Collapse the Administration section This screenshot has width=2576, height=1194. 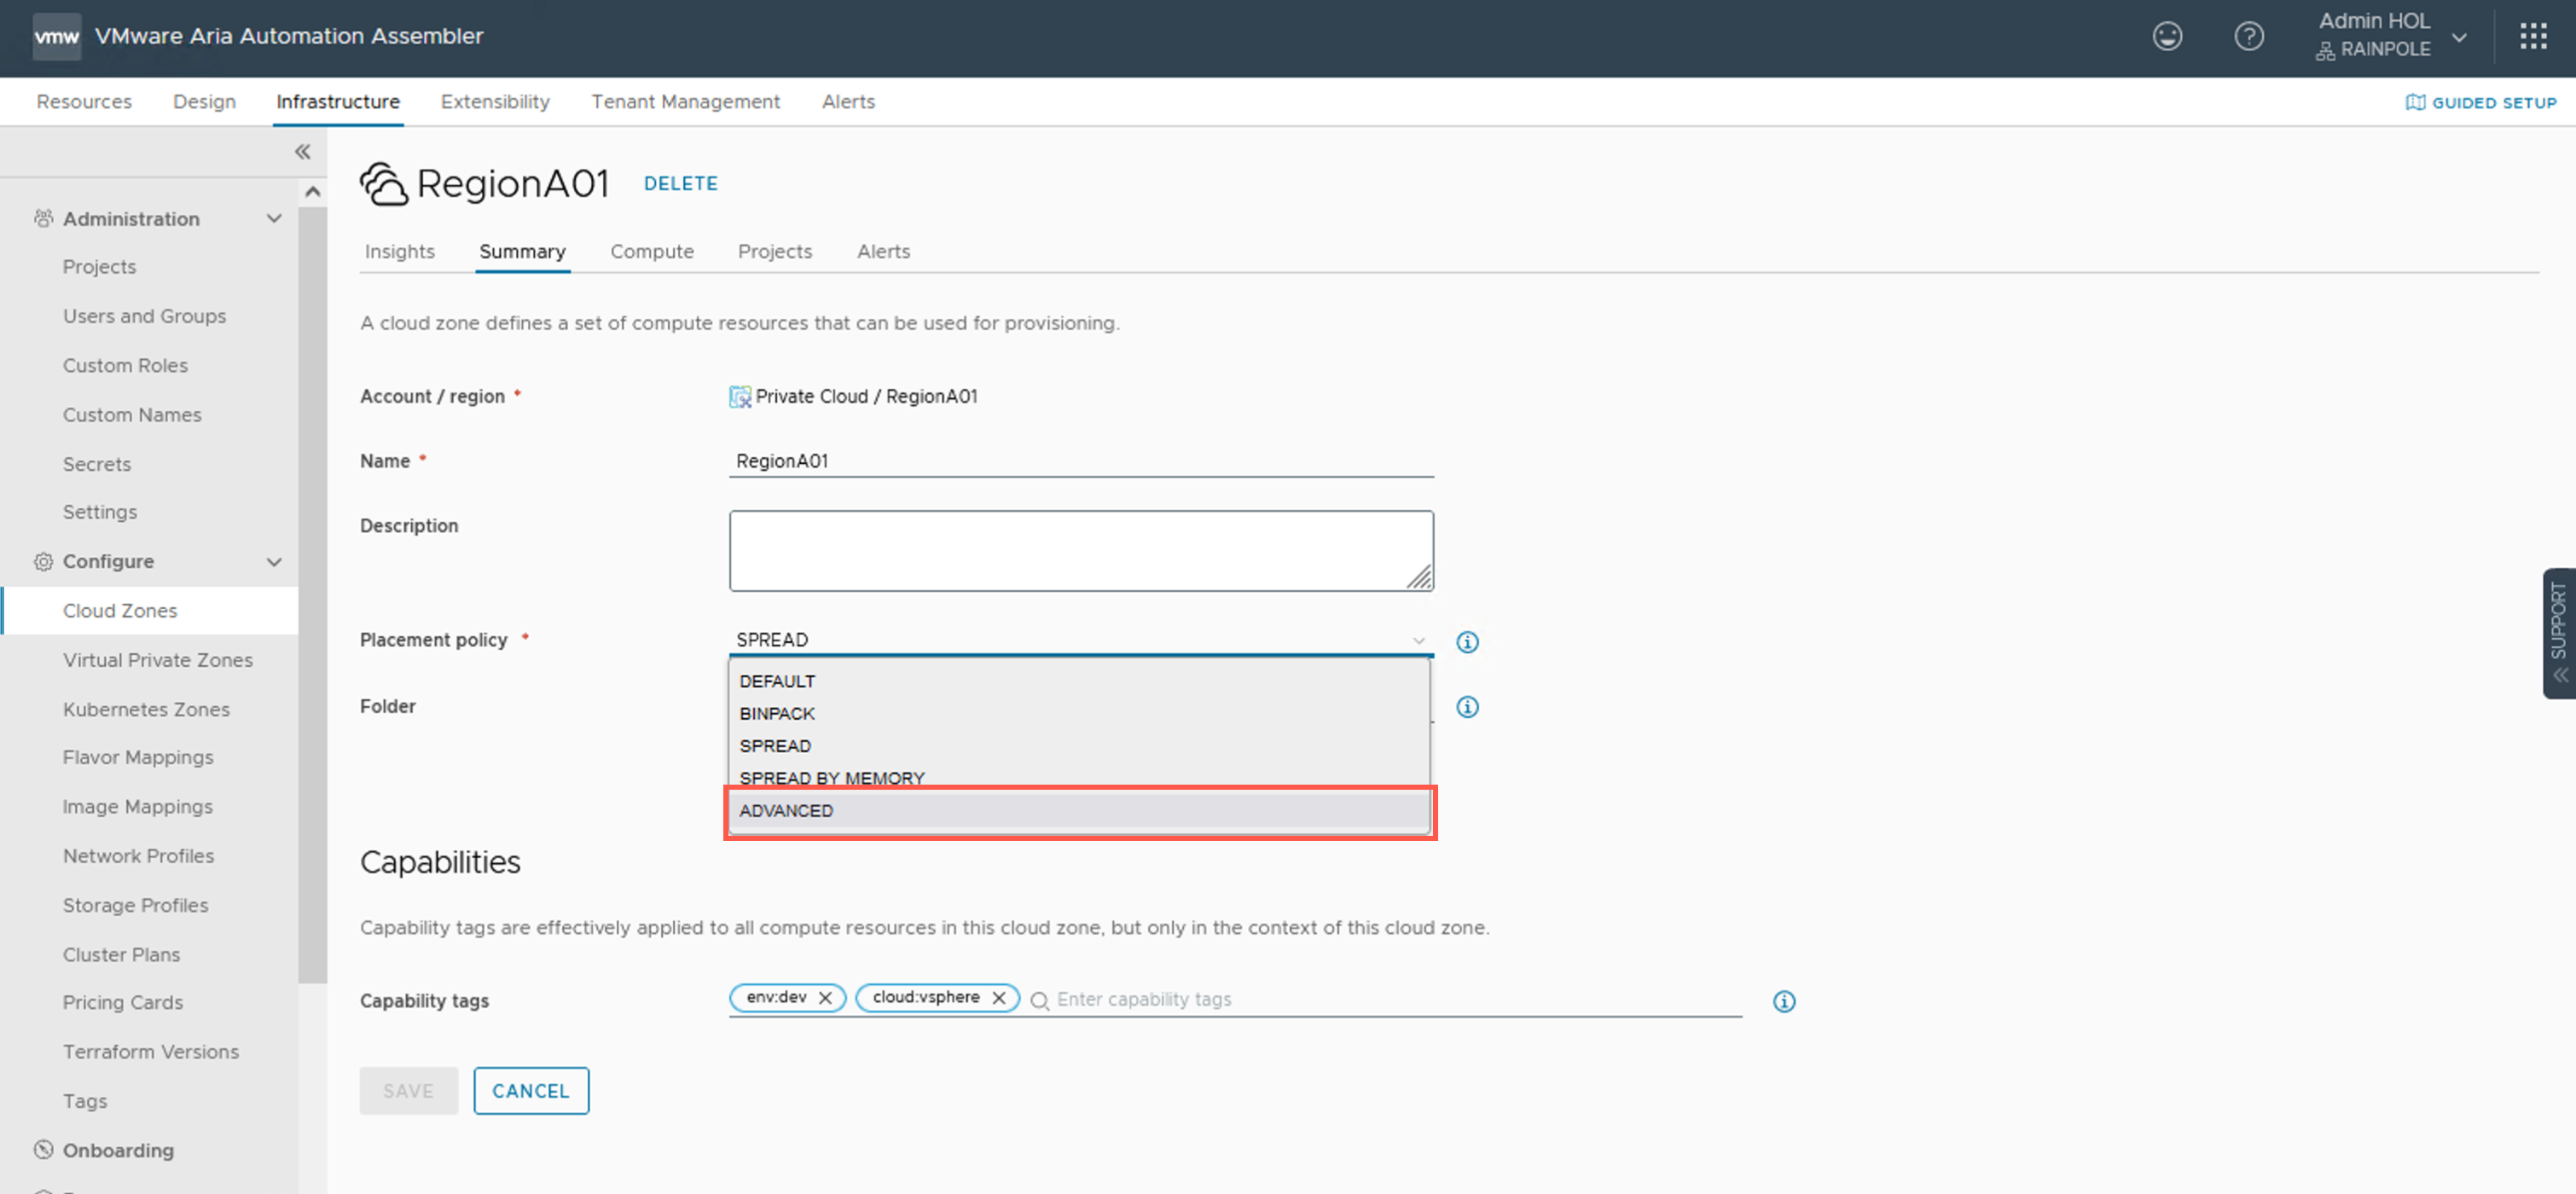point(274,219)
